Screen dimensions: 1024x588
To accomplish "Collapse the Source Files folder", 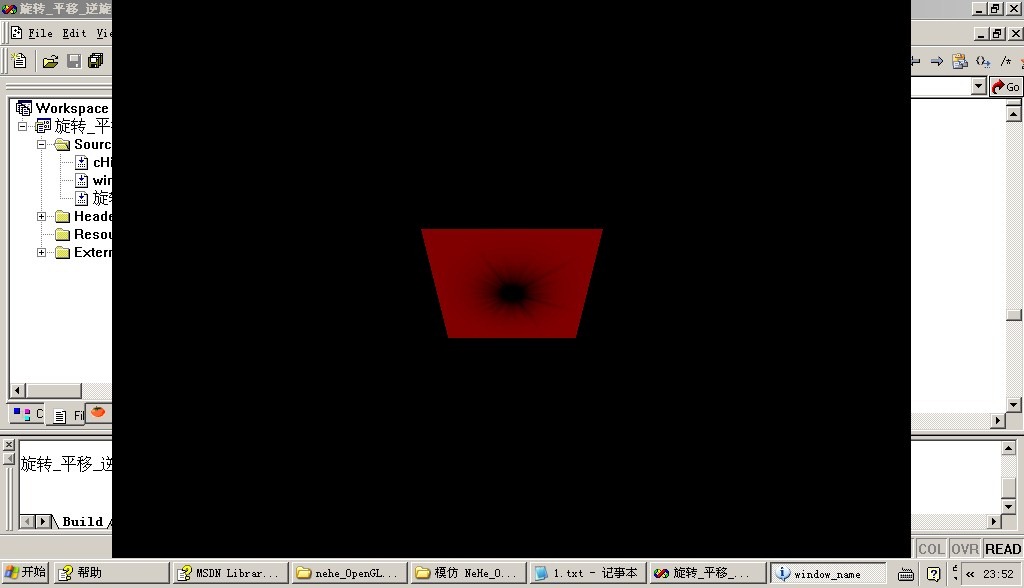I will pyautogui.click(x=41, y=144).
